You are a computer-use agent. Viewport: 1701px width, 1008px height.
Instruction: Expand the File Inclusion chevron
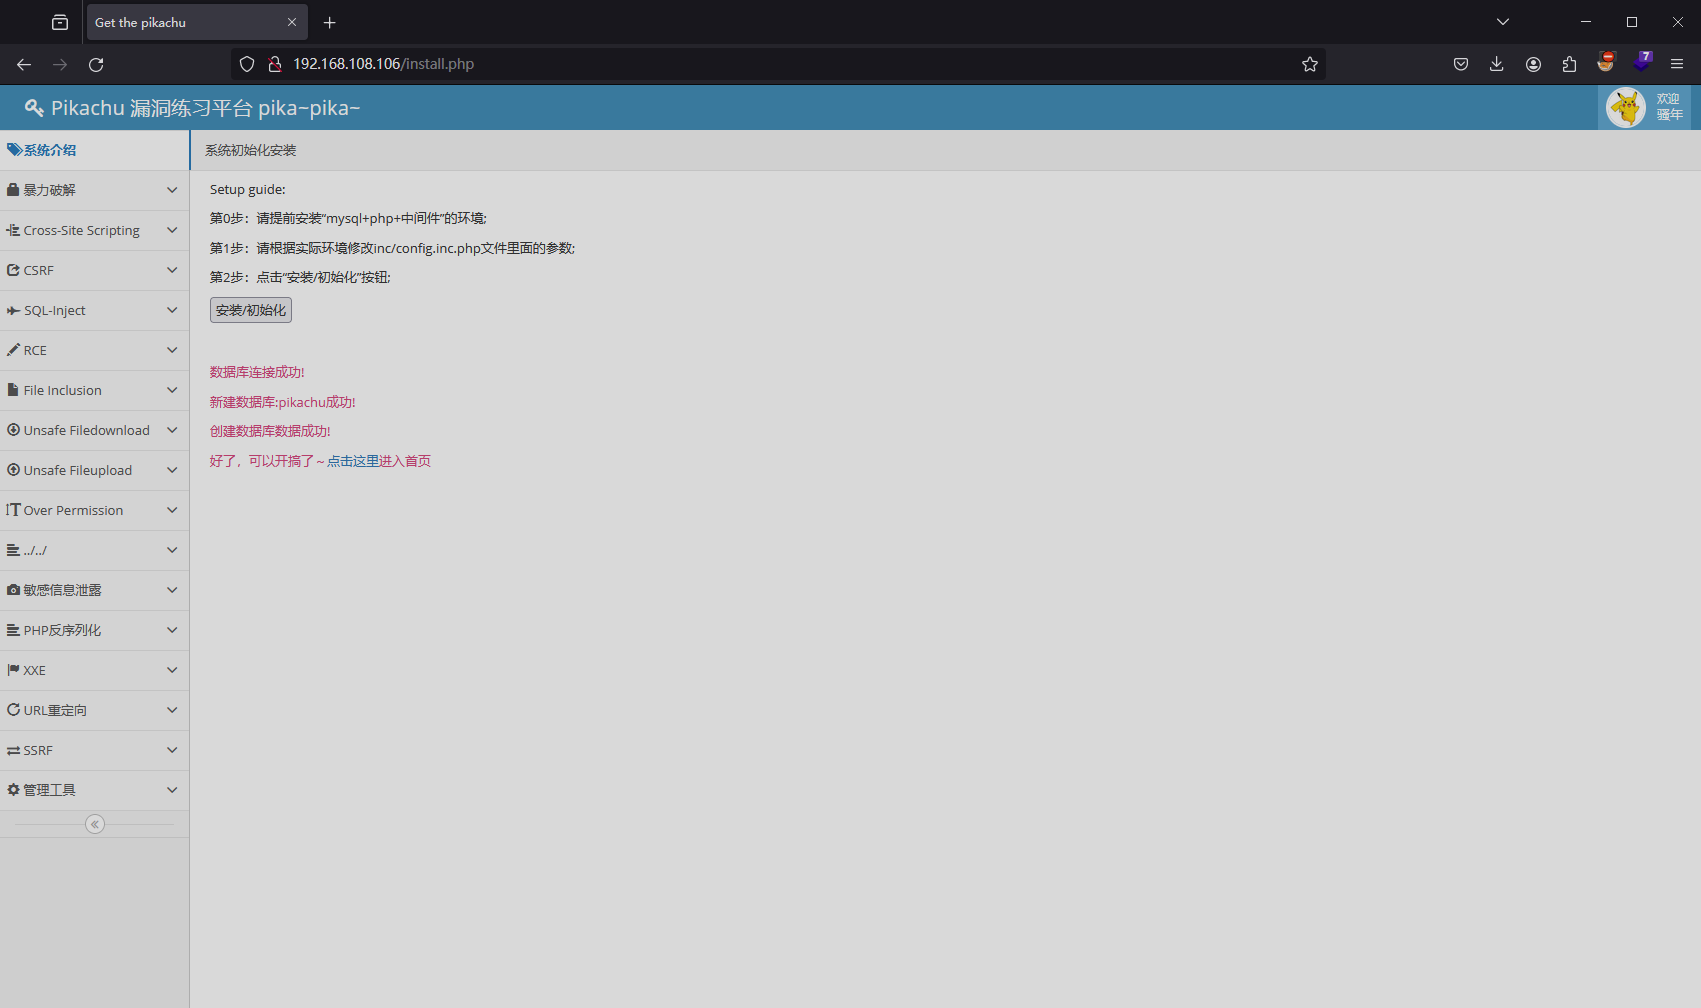tap(172, 390)
